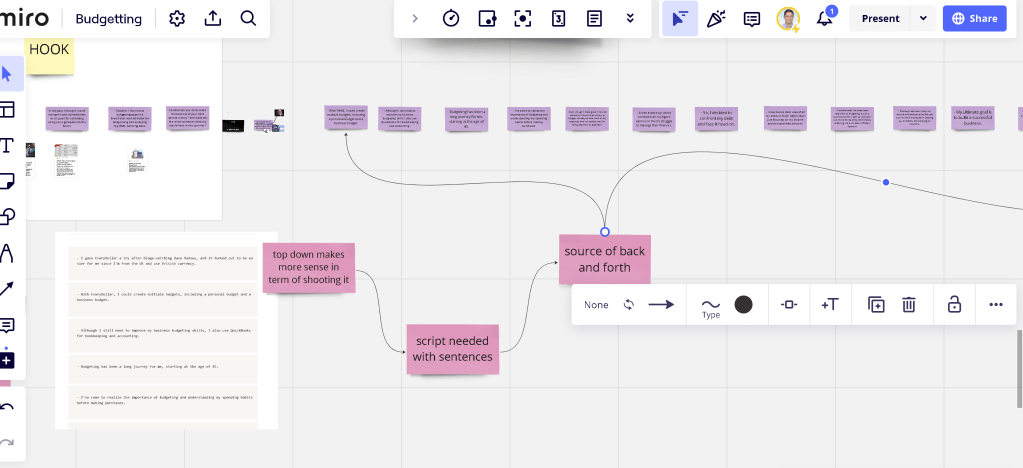Click the miro logo
Viewport: 1023px width, 468px height.
[24, 18]
